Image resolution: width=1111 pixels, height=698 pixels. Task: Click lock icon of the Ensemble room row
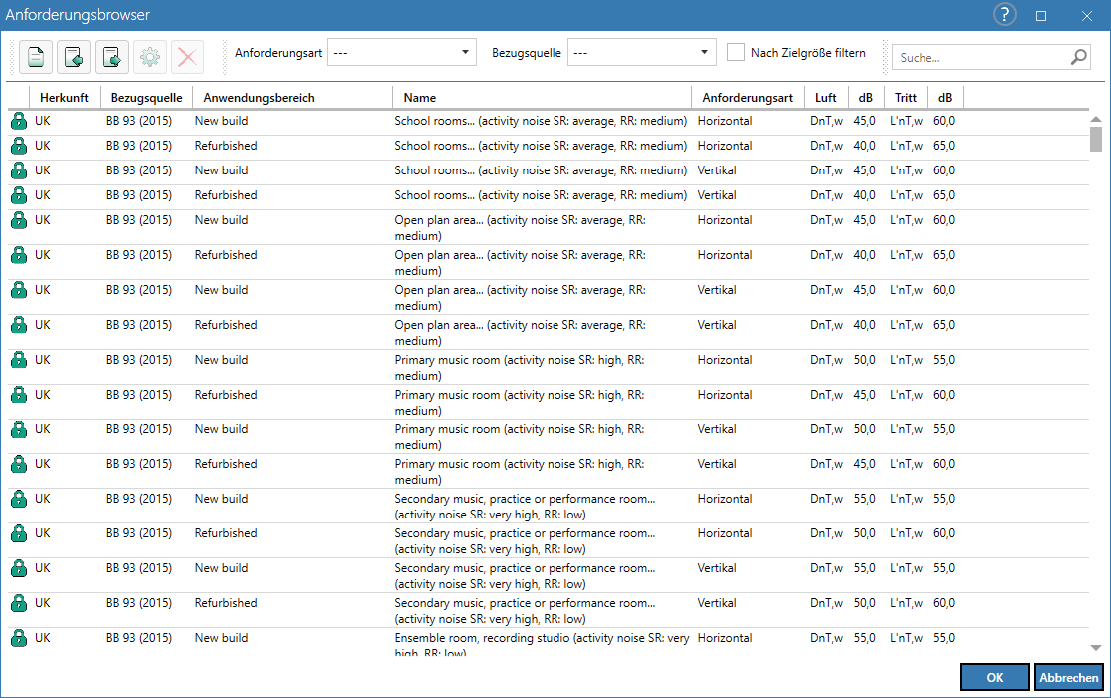click(19, 638)
